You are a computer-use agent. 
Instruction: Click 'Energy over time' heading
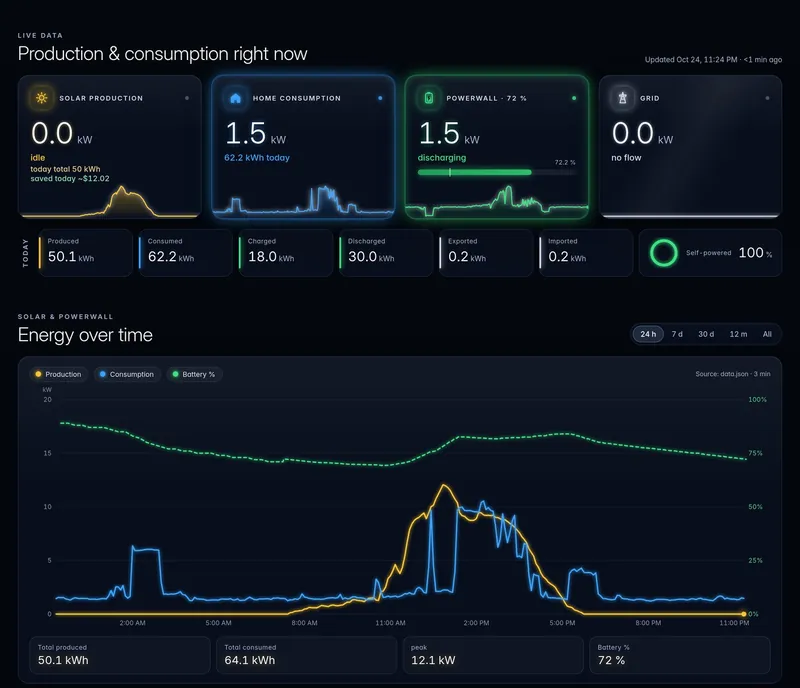[x=85, y=335]
